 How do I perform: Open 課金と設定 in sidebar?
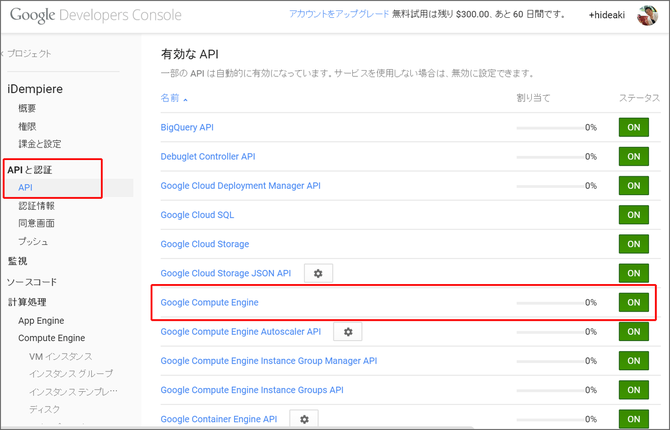[x=40, y=144]
